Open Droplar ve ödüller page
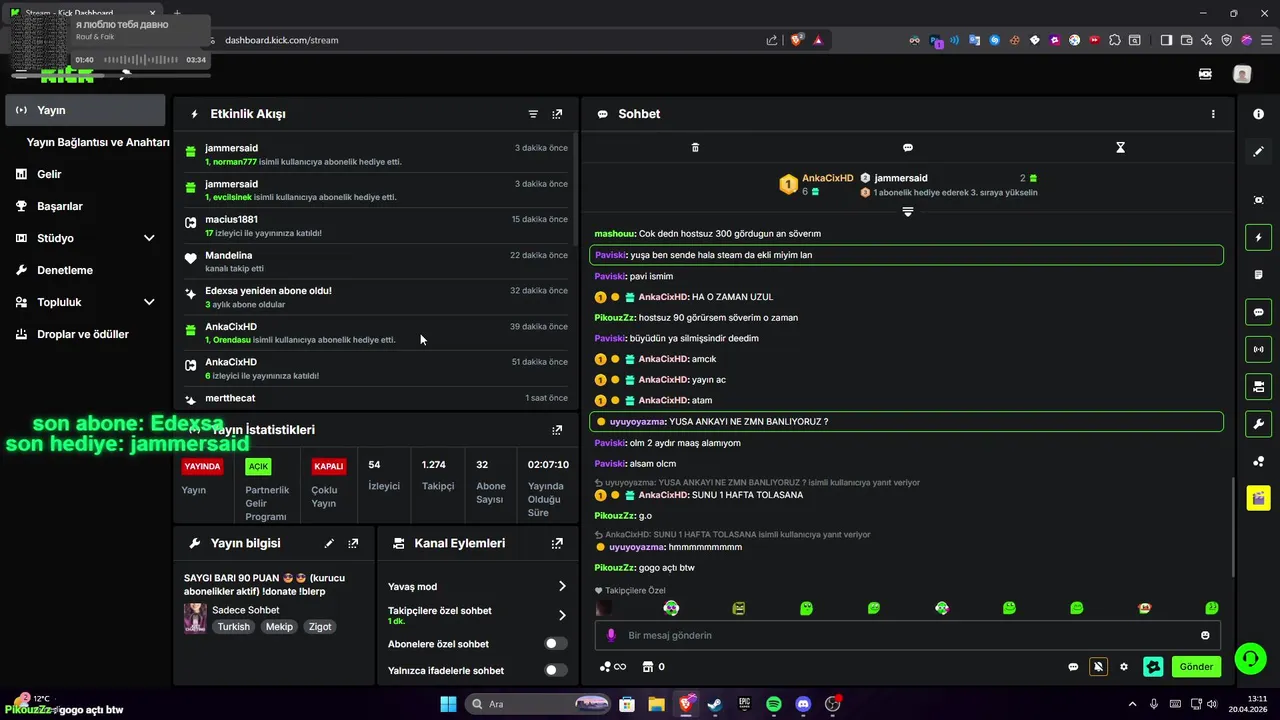Viewport: 1280px width, 720px height. pos(85,334)
